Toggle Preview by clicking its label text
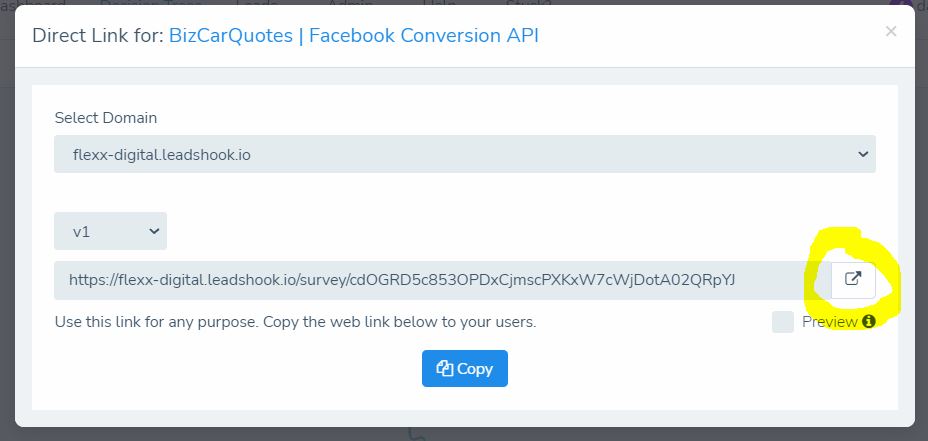This screenshot has height=441, width=928. (x=829, y=322)
